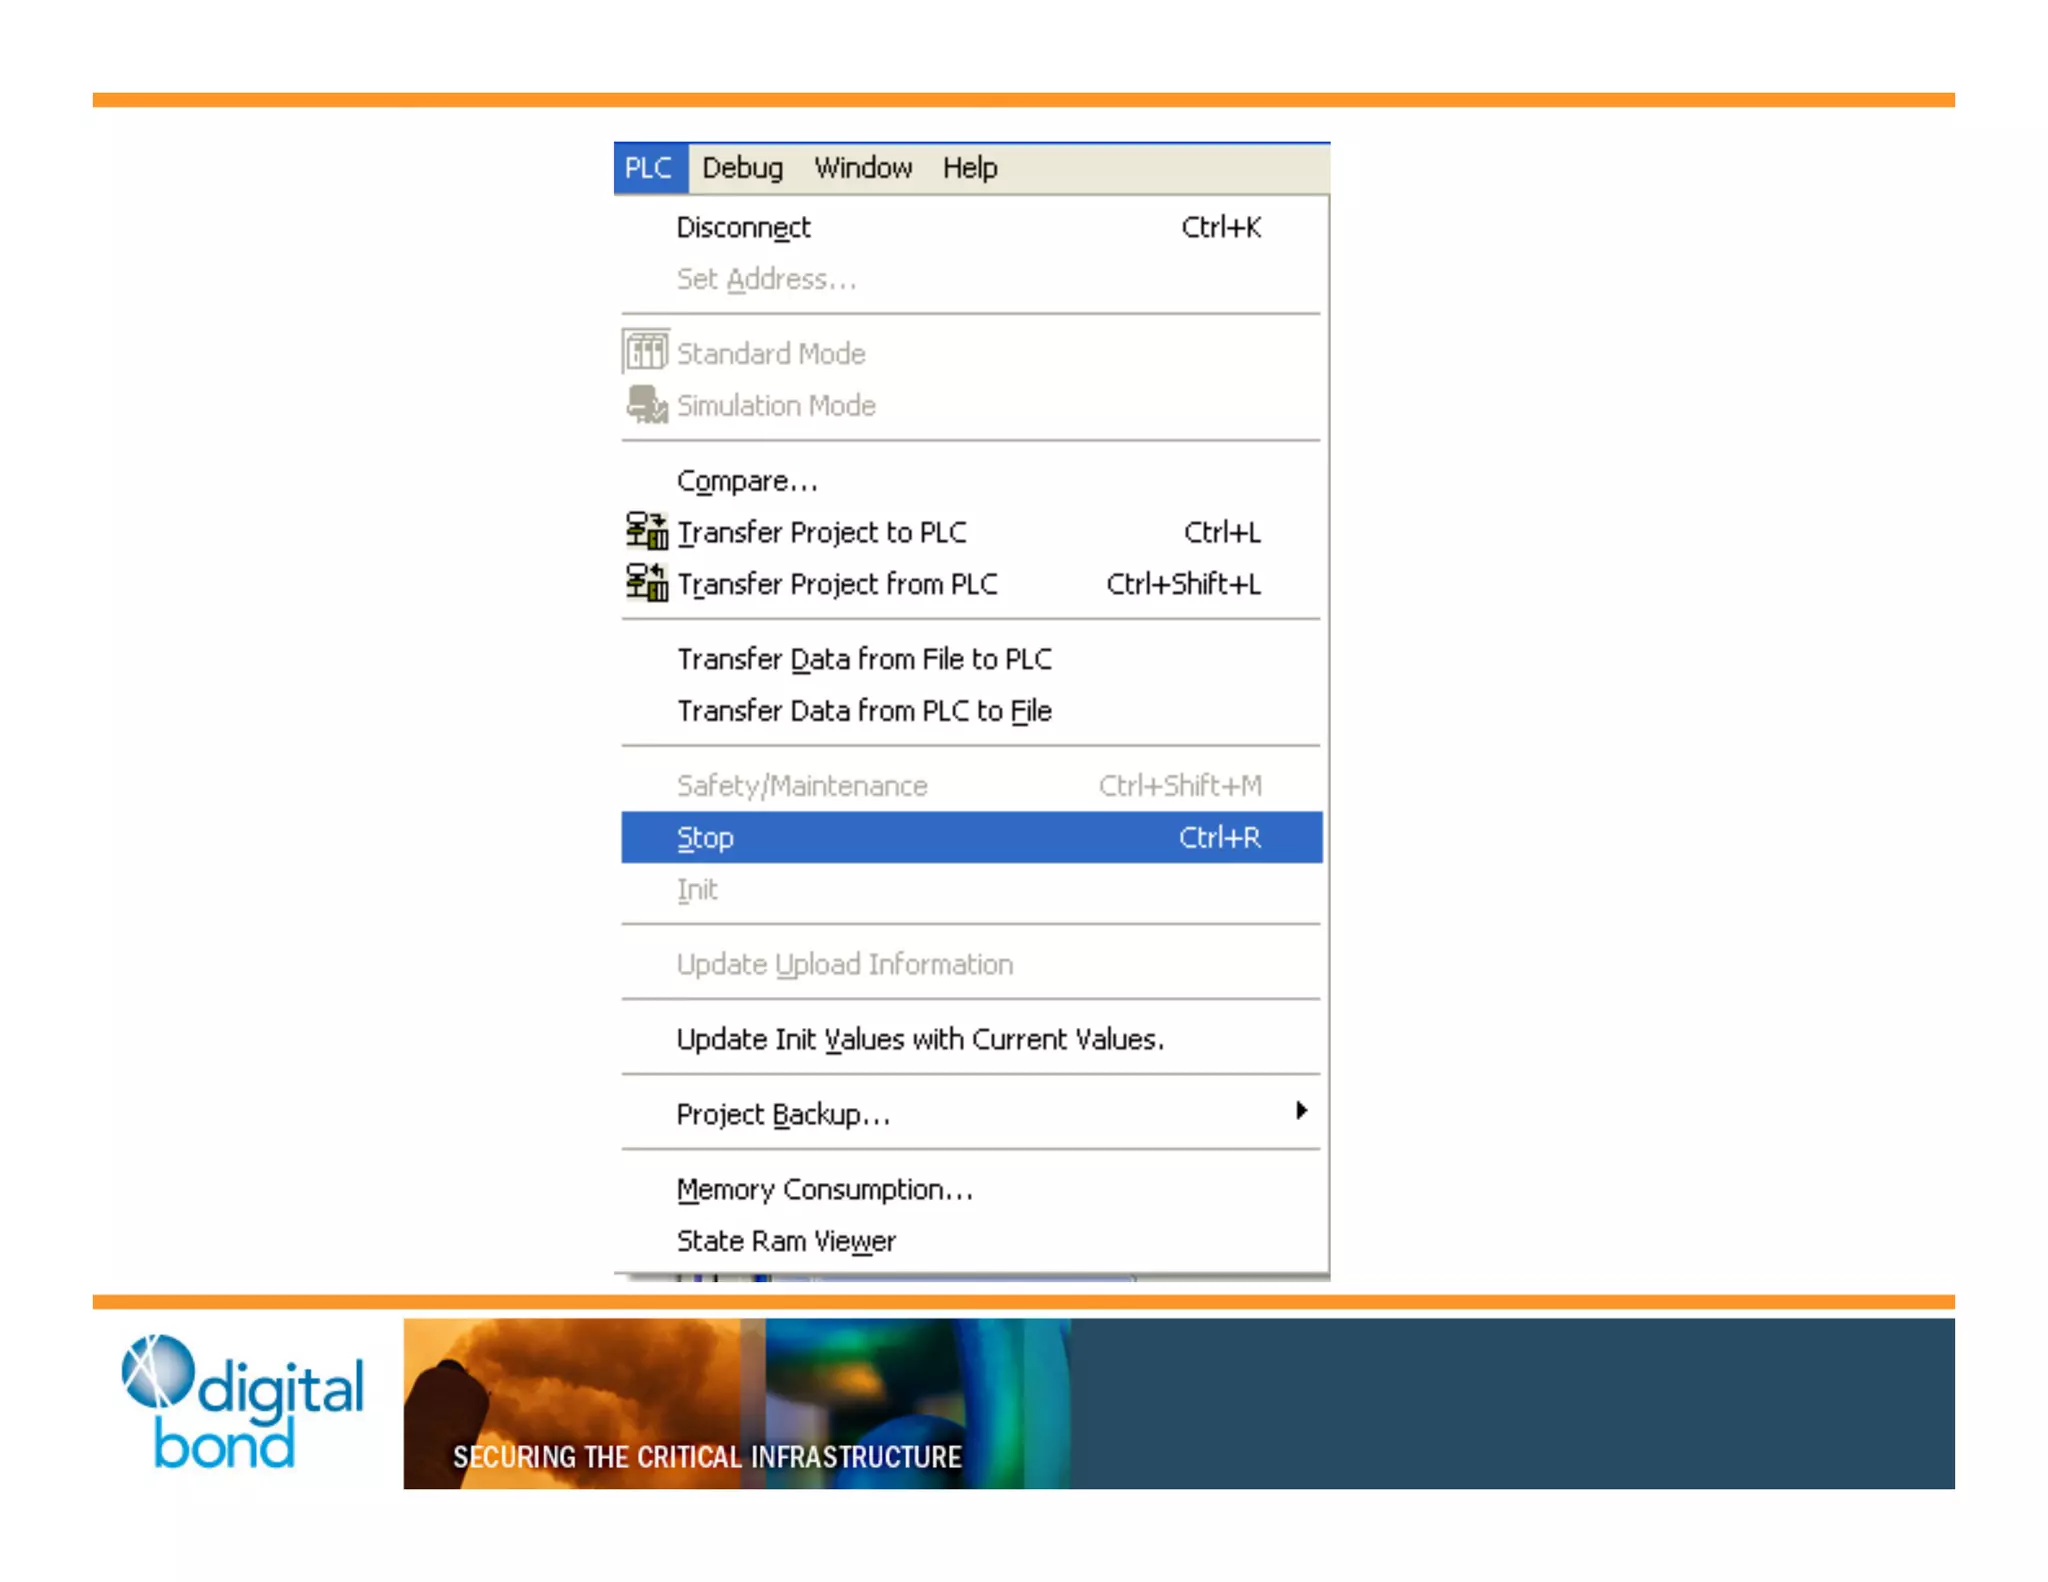Screen dimensions: 2048x1582
Task: Select Disconnect from the PLC menu
Action: 743,228
